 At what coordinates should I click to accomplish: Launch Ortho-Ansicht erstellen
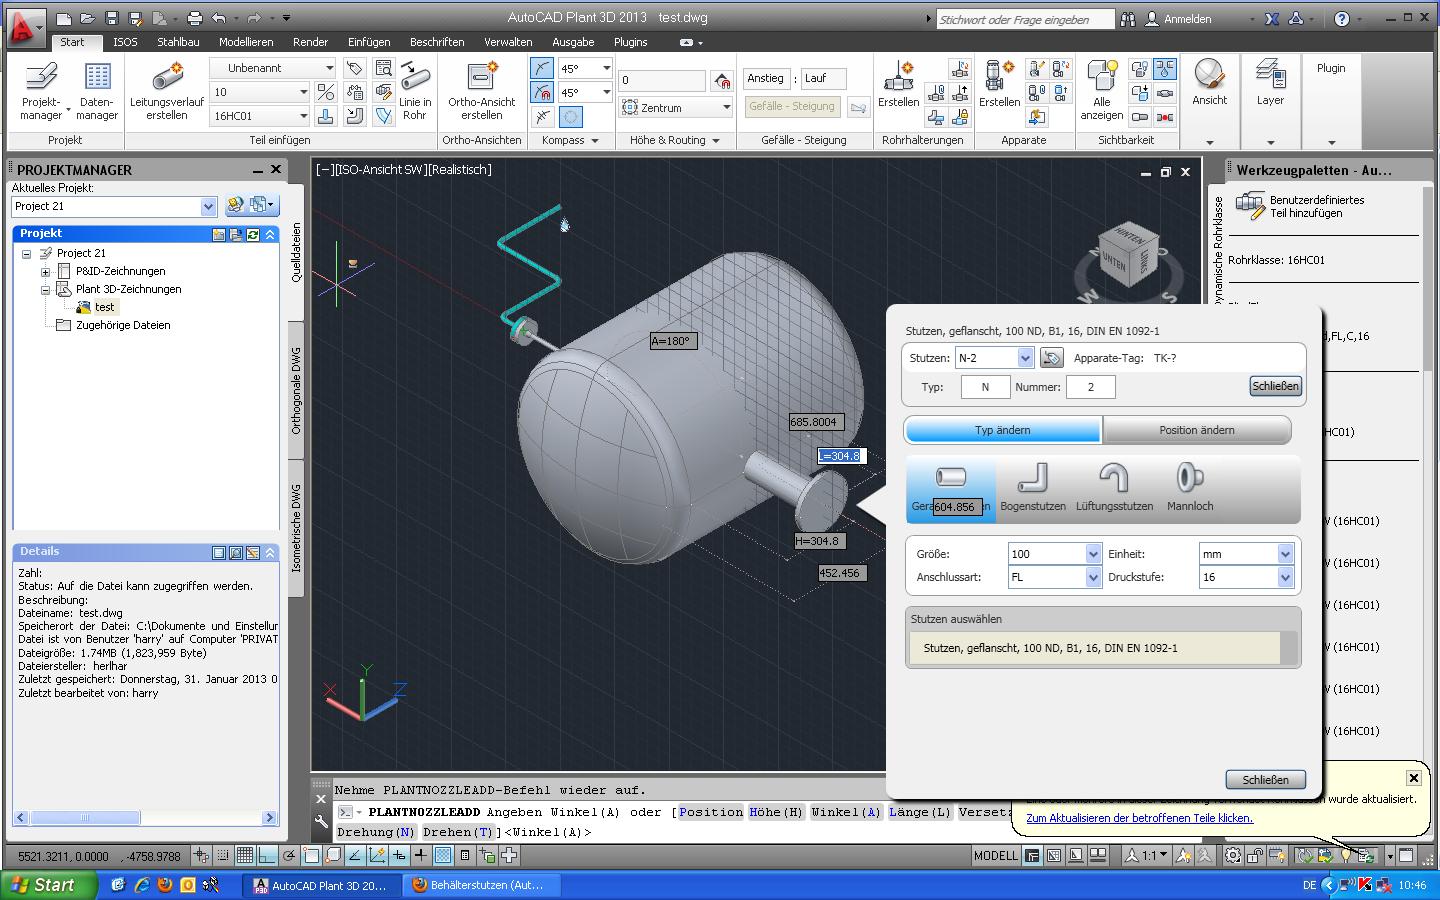tap(481, 91)
